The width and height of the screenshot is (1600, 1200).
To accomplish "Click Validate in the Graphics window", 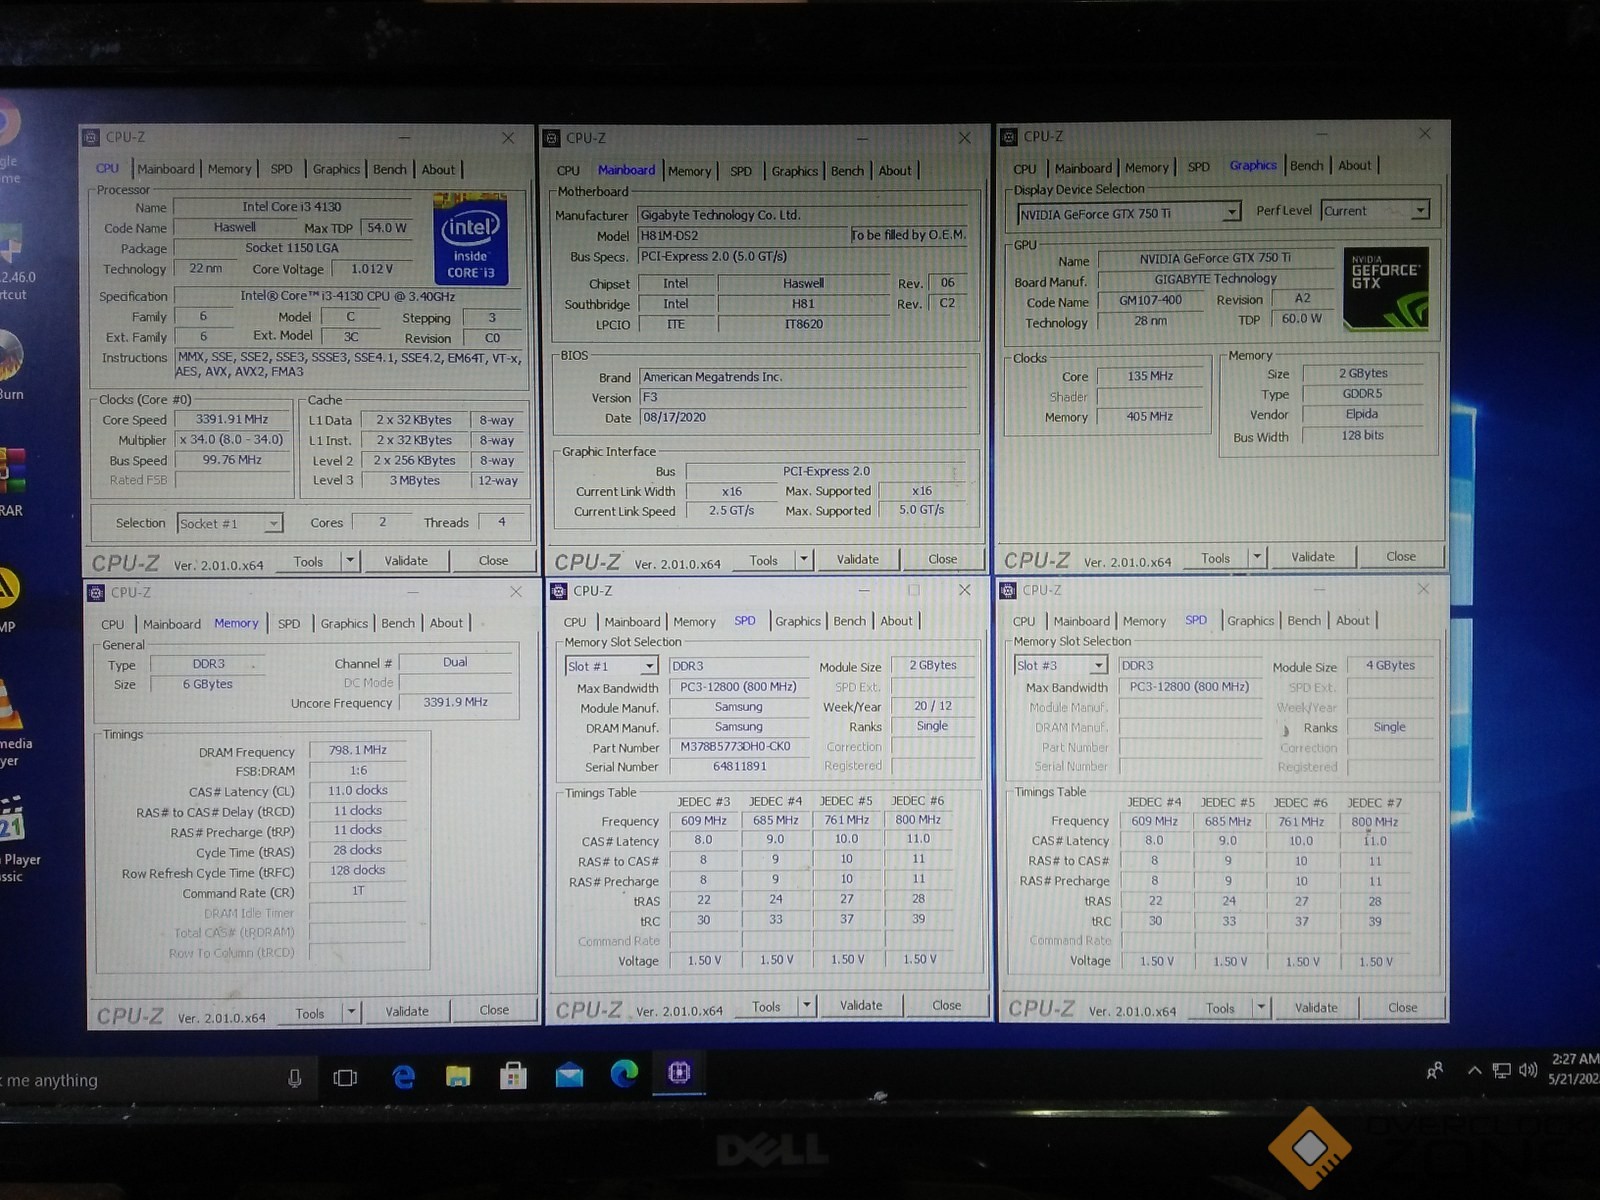I will pyautogui.click(x=1312, y=557).
